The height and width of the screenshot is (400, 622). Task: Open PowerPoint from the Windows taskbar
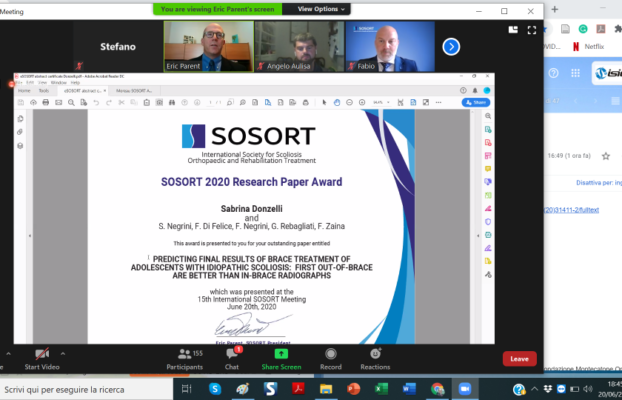(x=353, y=389)
